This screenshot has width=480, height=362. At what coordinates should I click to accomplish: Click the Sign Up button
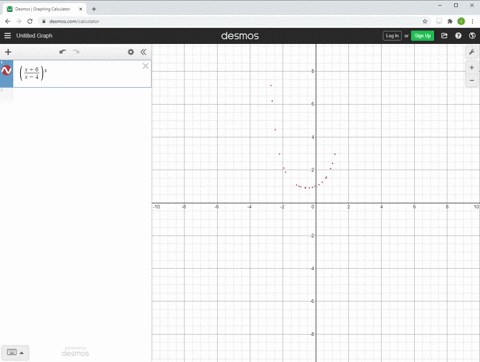pyautogui.click(x=422, y=36)
